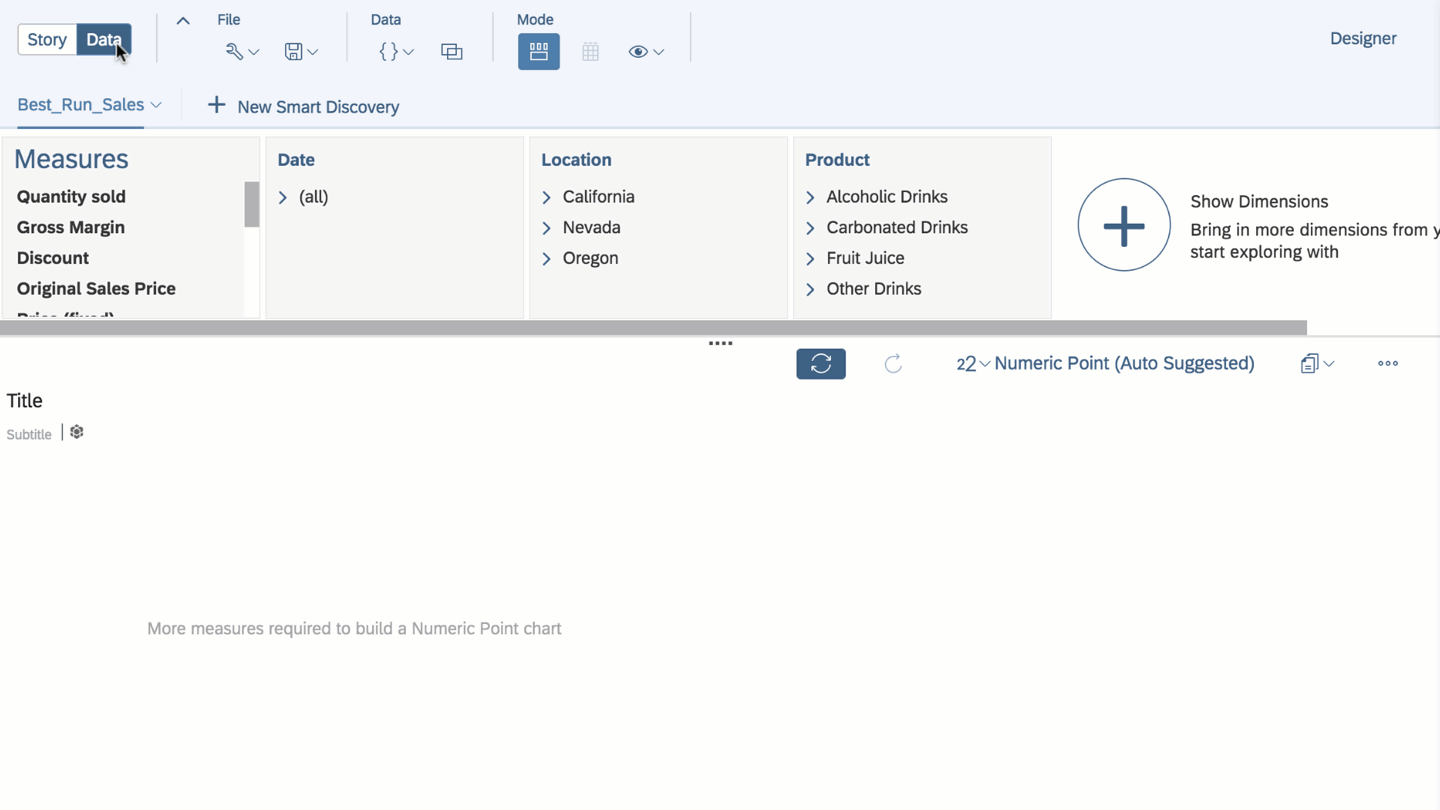Click the save icon in the File group

click(294, 51)
